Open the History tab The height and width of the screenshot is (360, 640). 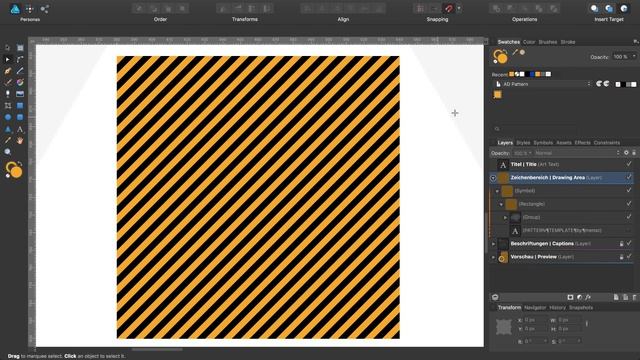coord(557,308)
